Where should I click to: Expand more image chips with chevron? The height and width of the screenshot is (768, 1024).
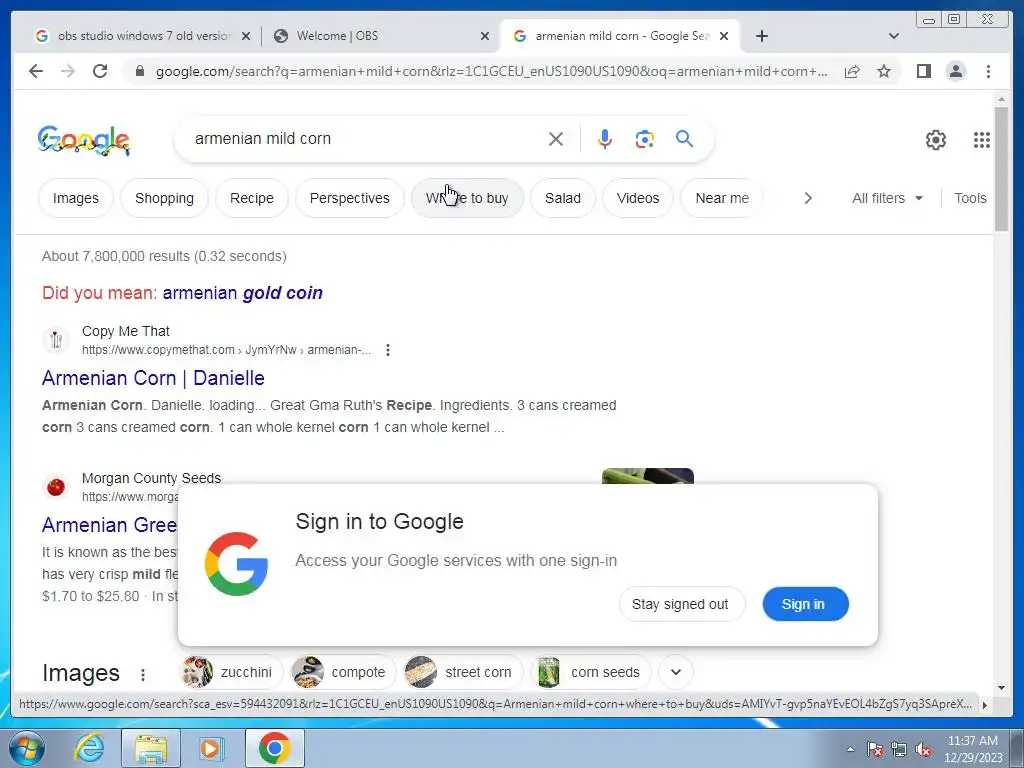[x=676, y=672]
